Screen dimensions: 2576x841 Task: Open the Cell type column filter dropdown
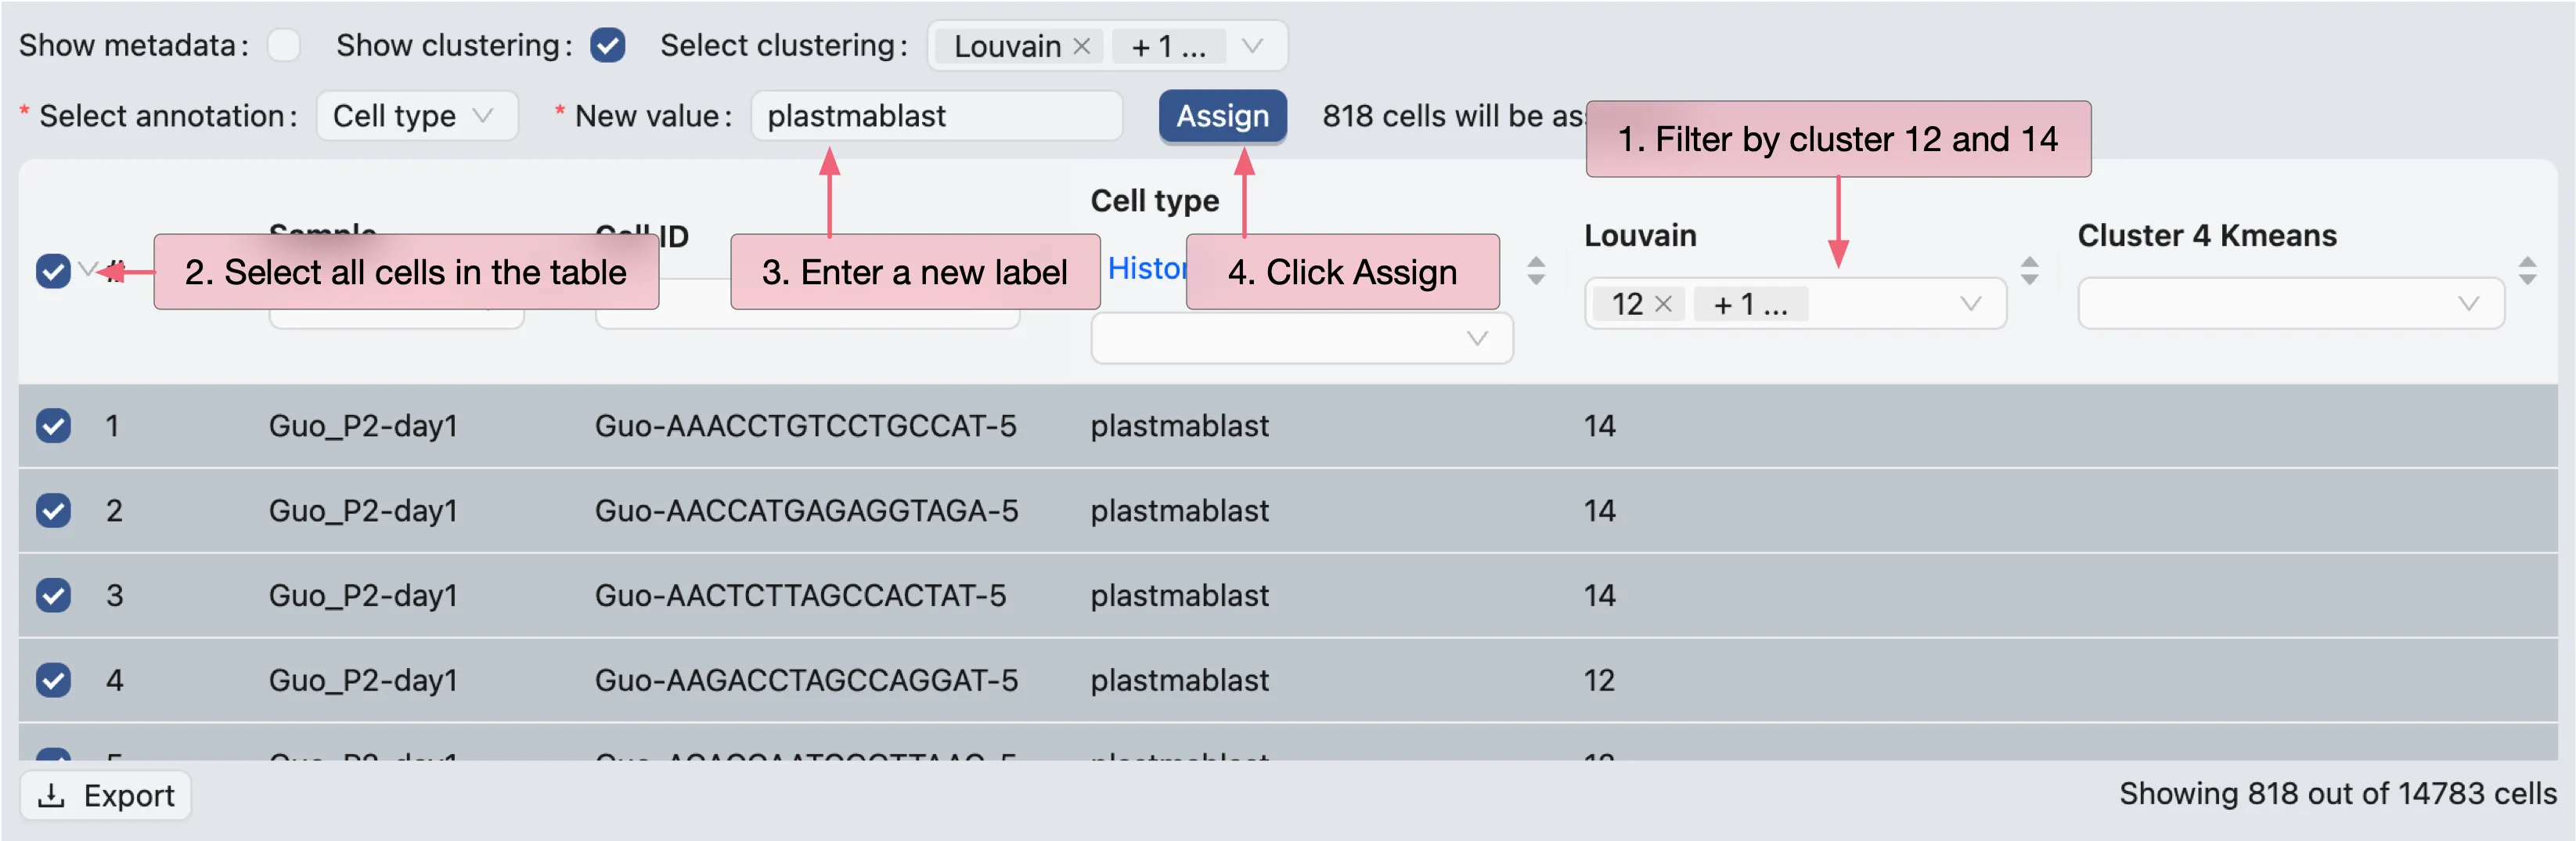pos(1300,339)
